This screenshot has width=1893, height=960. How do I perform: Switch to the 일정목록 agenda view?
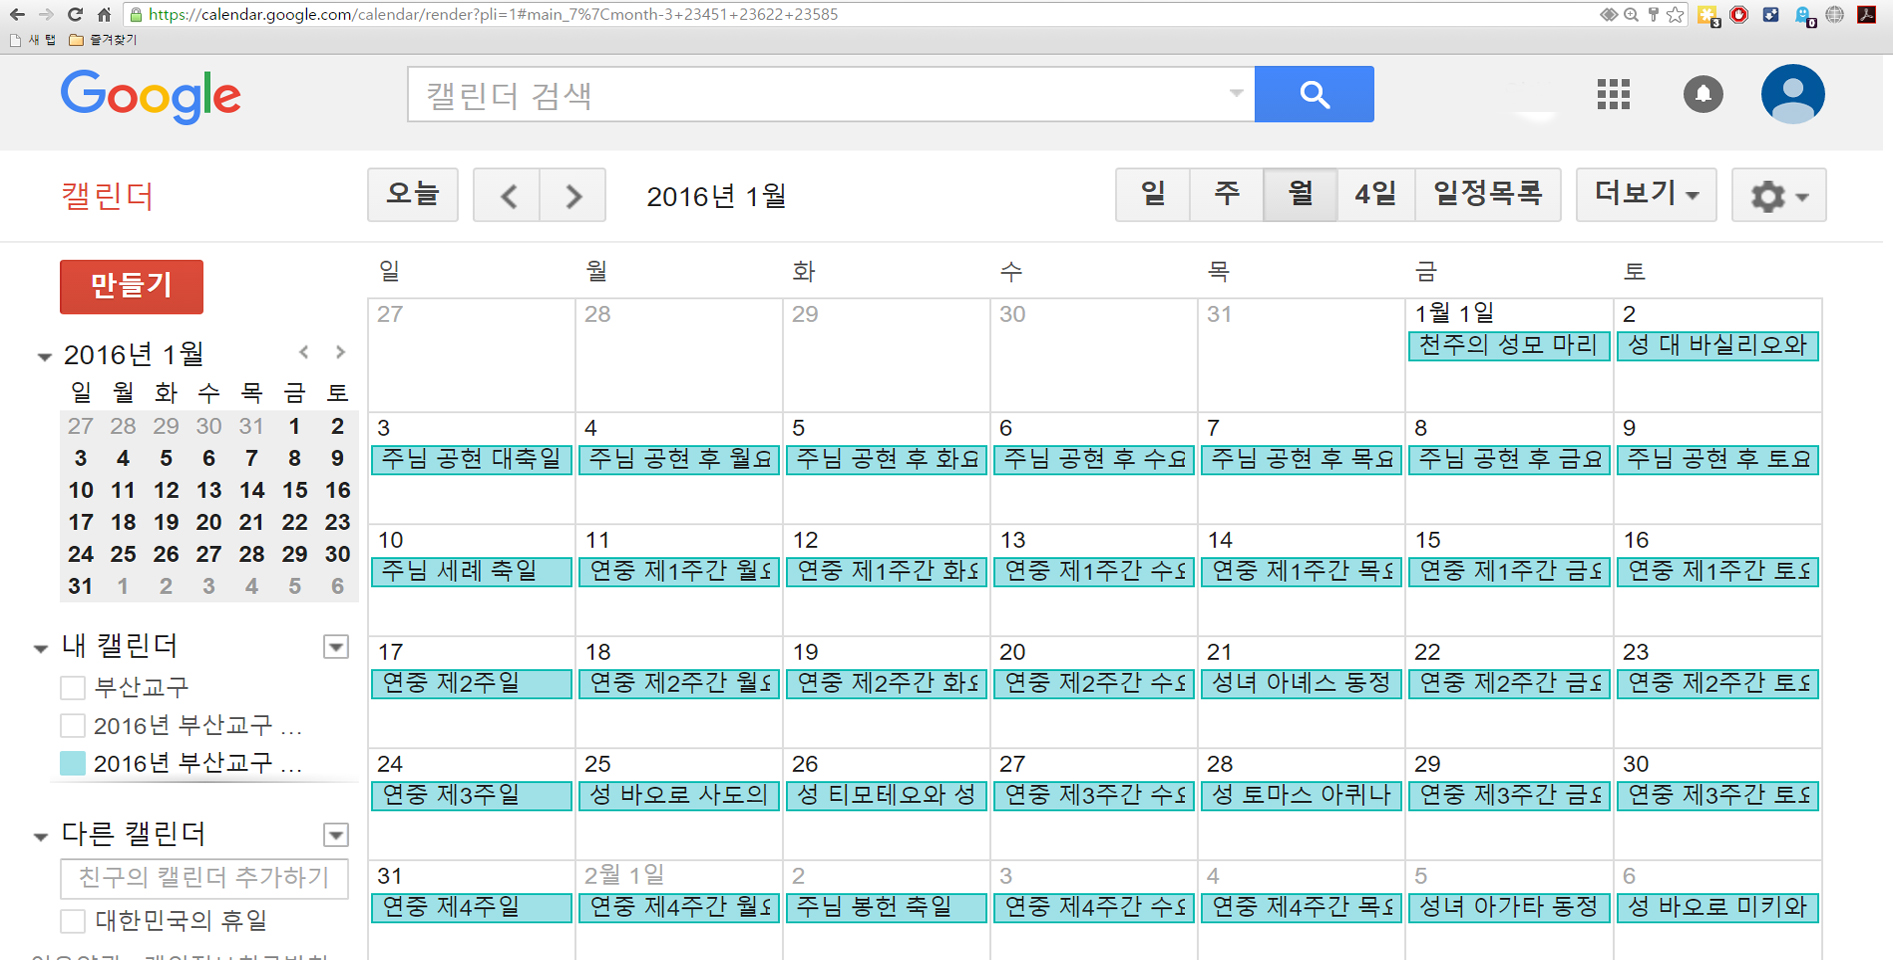pyautogui.click(x=1487, y=194)
